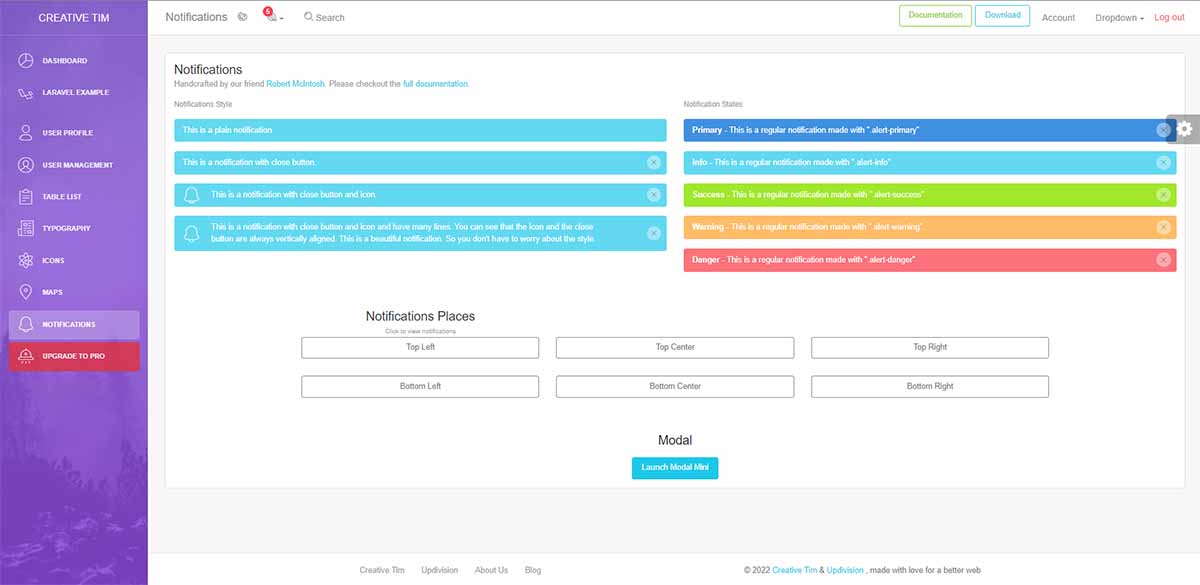
Task: Select the Icons section in the sidebar
Action: tap(60, 260)
